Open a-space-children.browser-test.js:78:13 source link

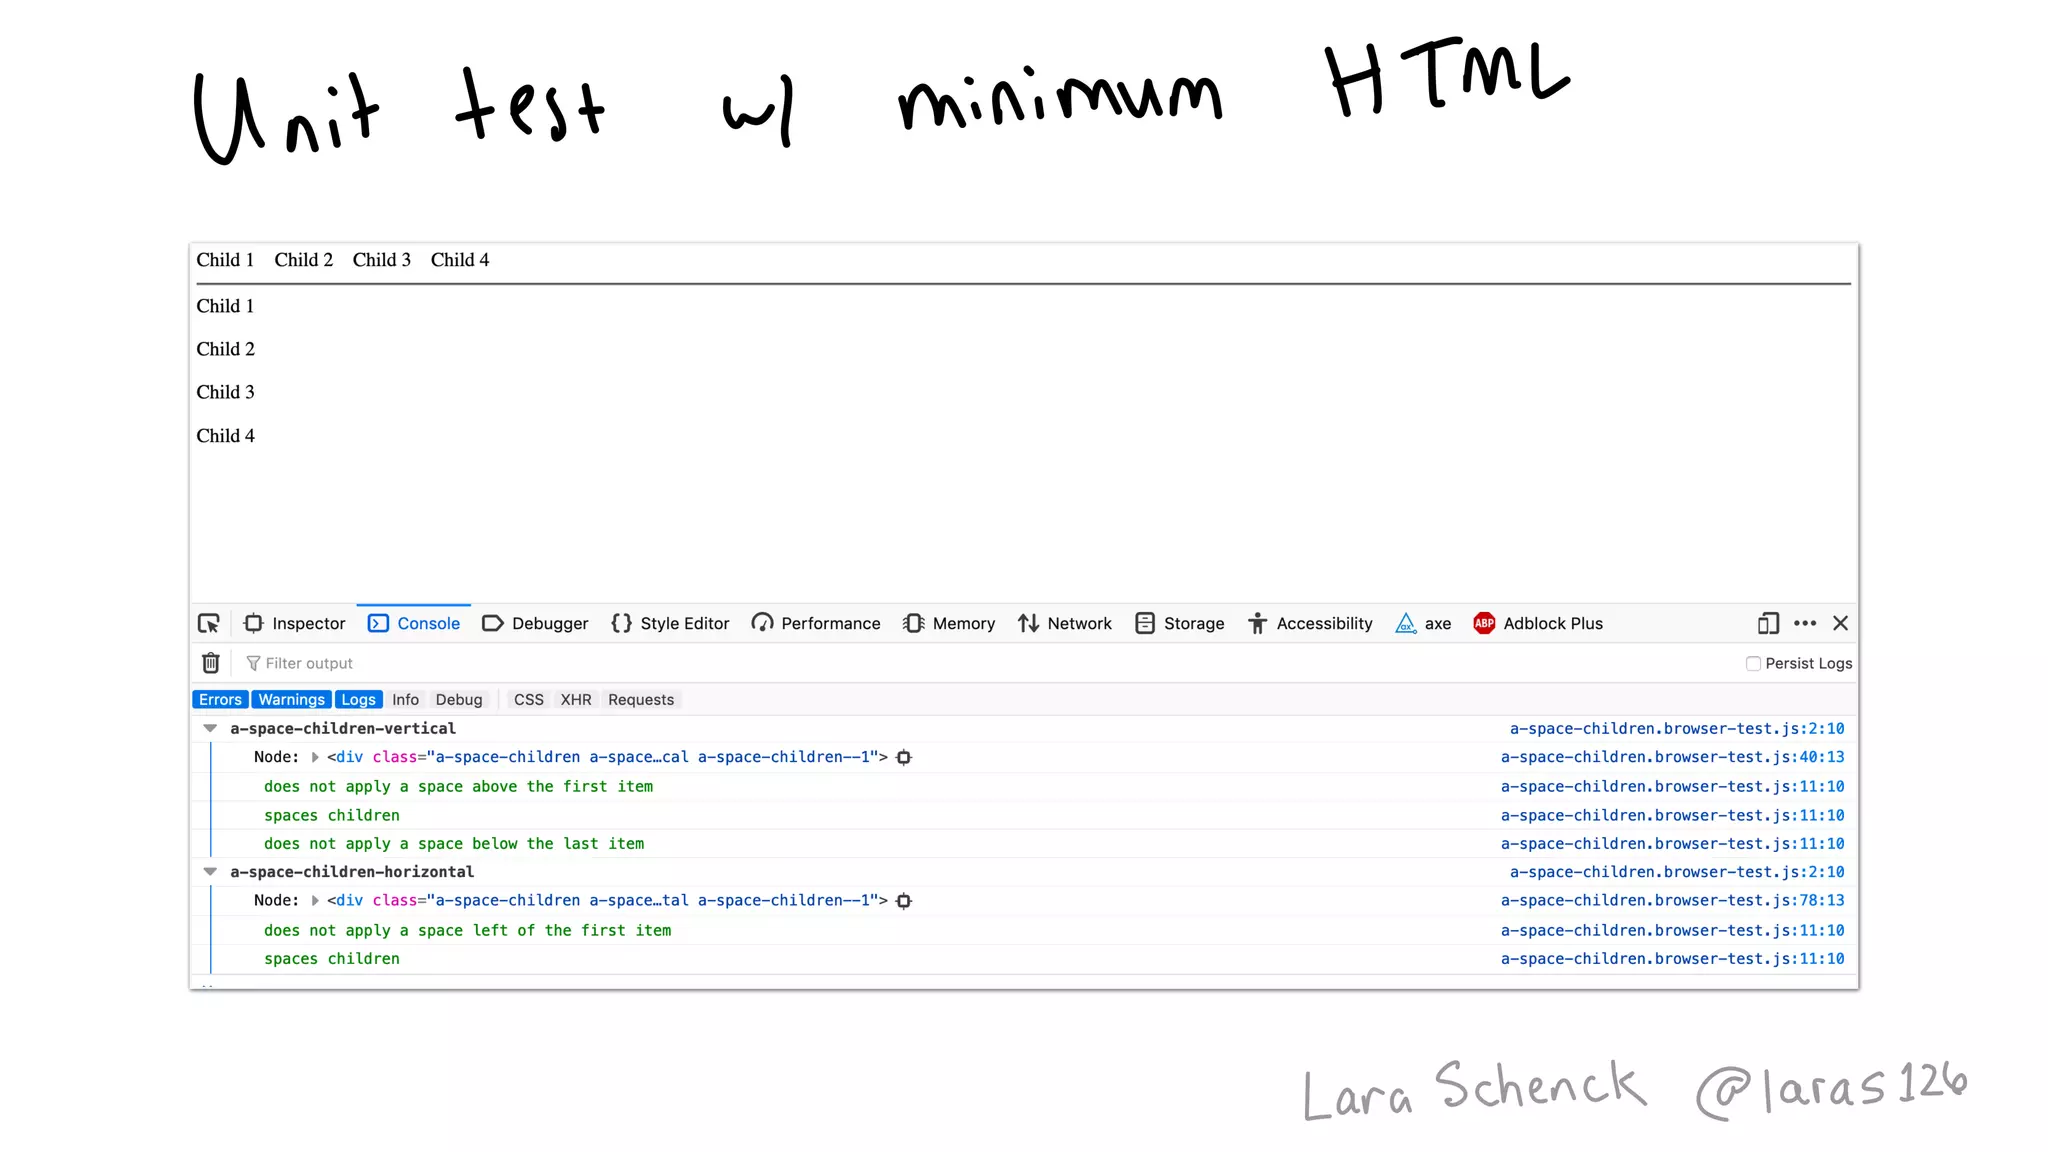pyautogui.click(x=1672, y=900)
